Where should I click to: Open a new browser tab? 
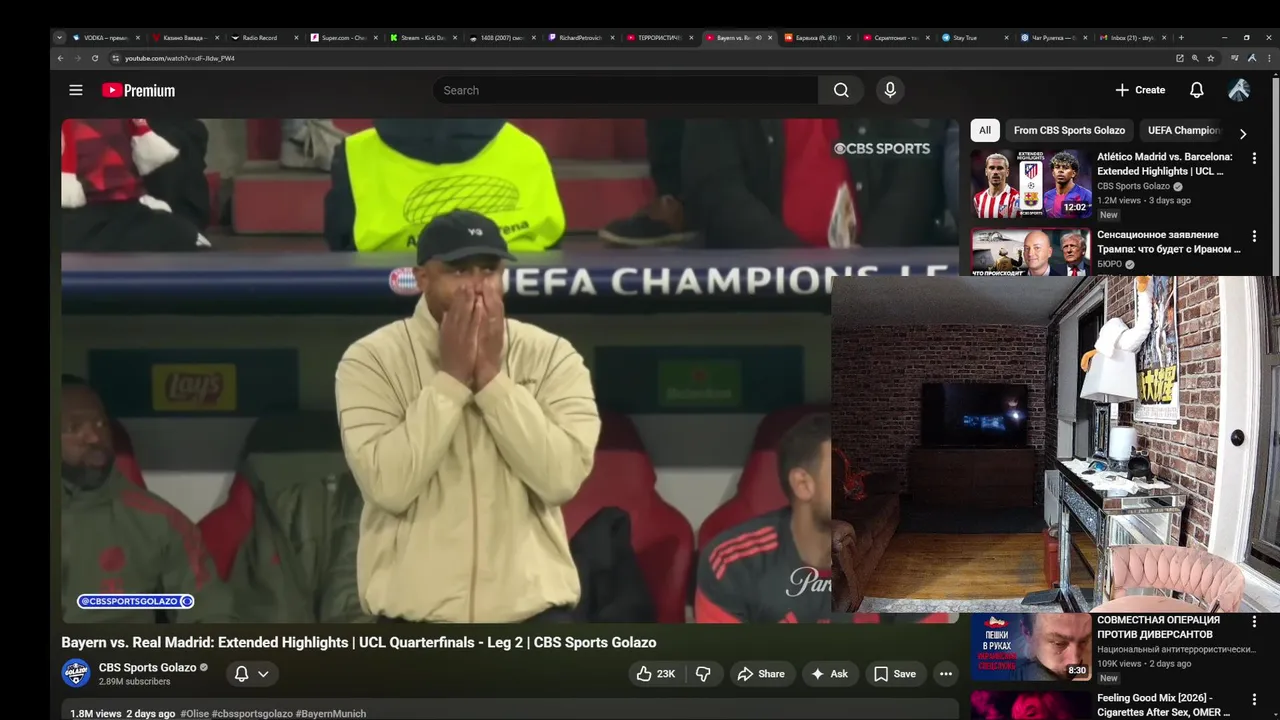pyautogui.click(x=1181, y=37)
